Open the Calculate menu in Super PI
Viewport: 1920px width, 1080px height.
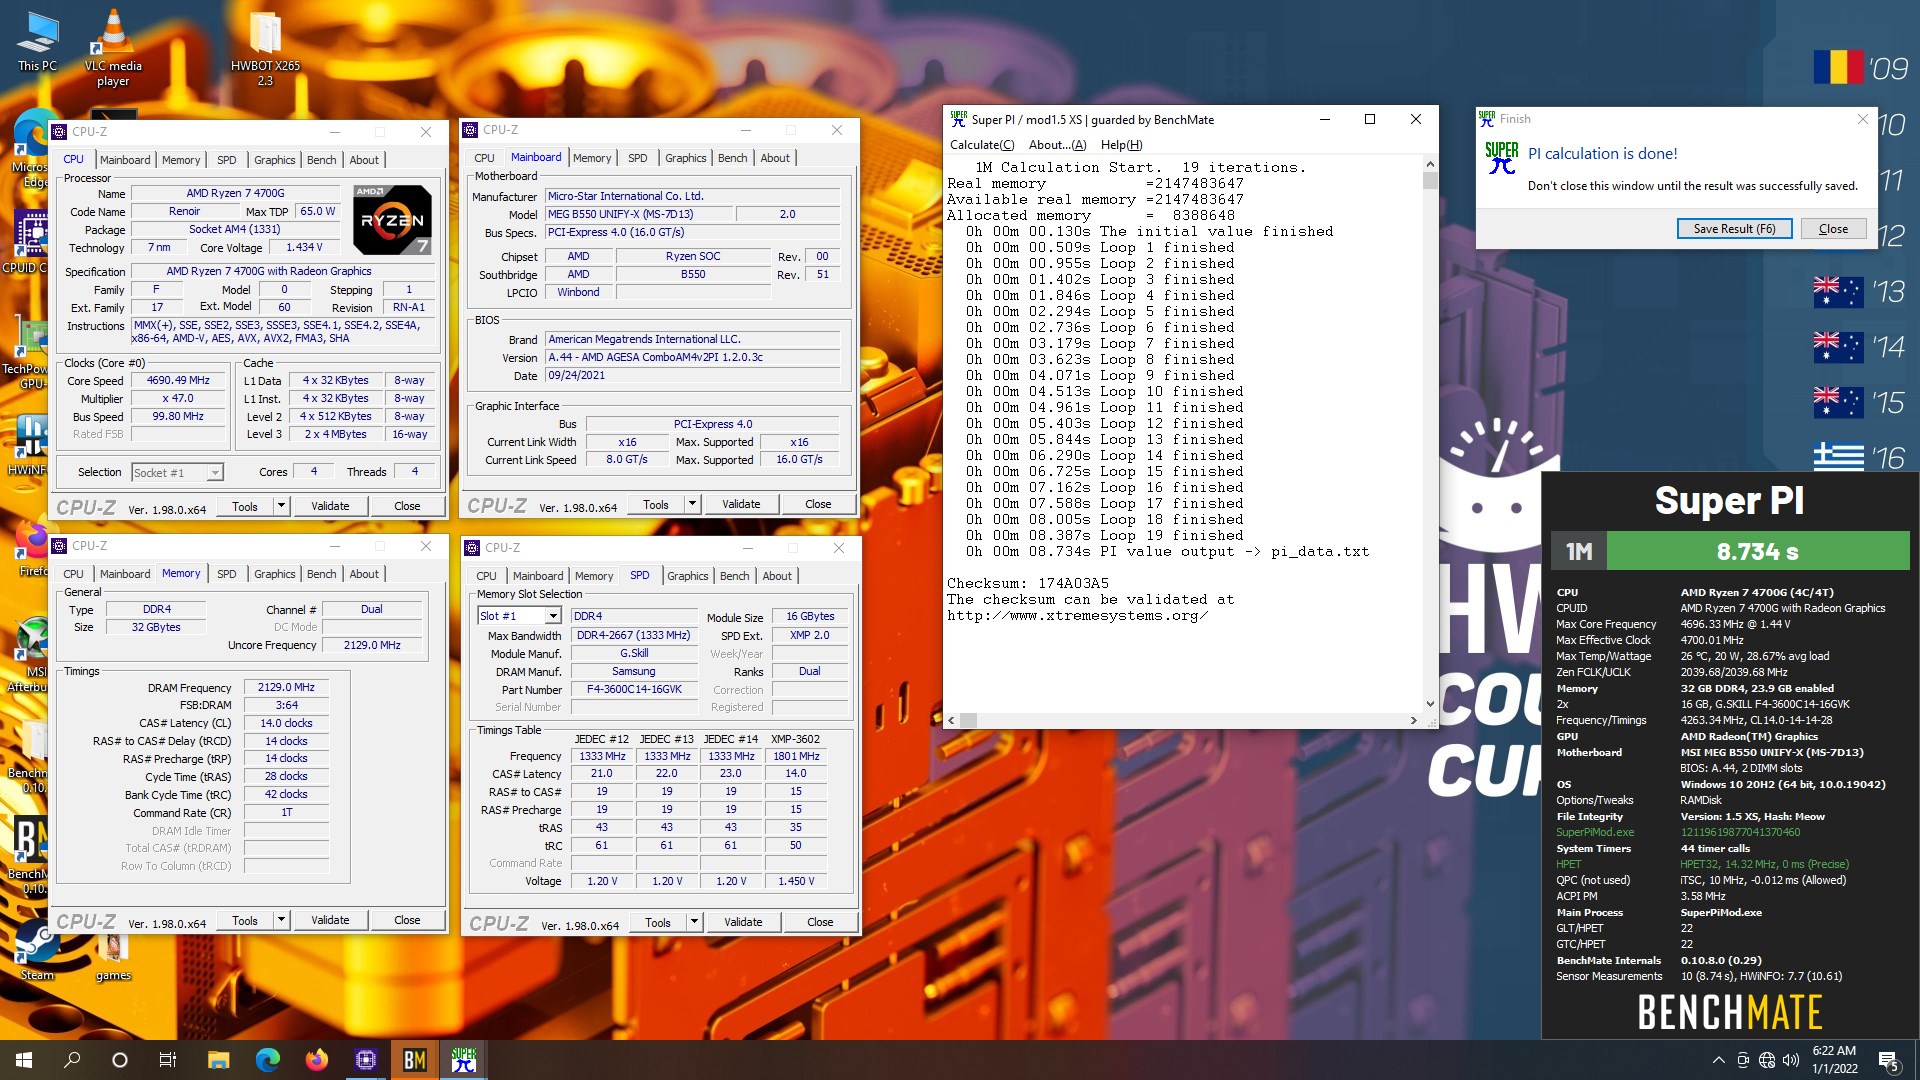(x=981, y=145)
